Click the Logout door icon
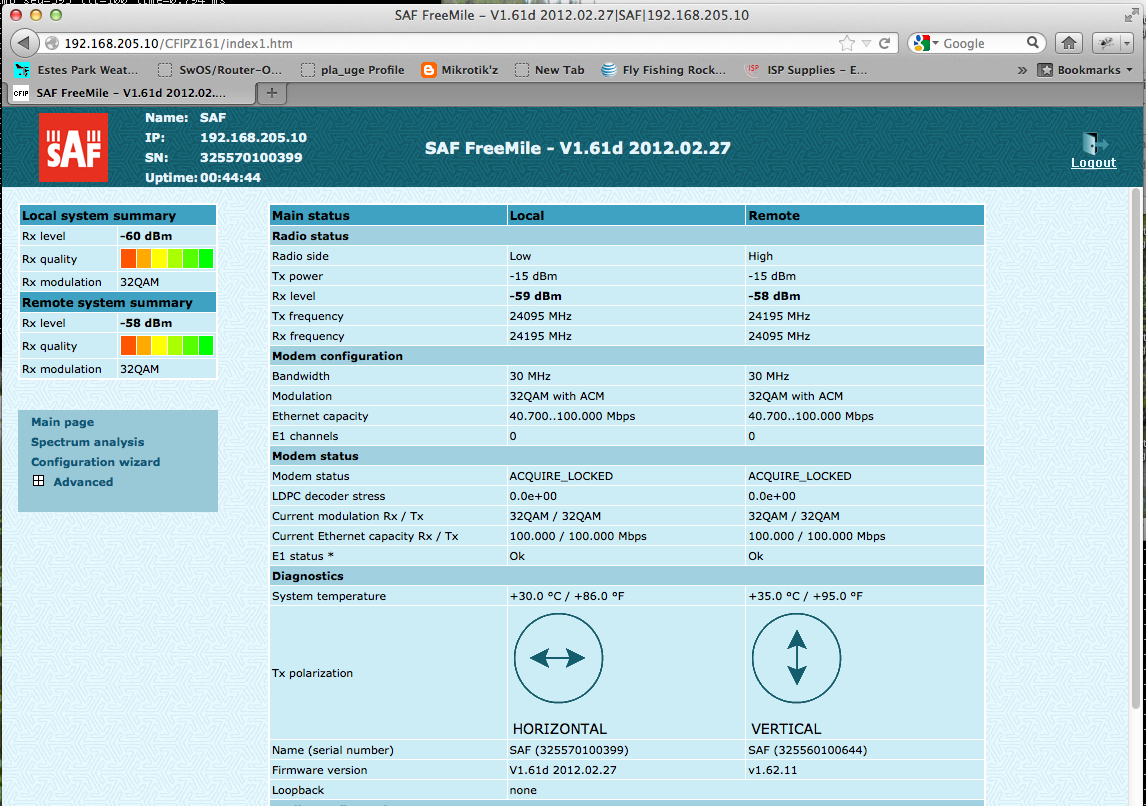This screenshot has width=1146, height=806. click(x=1094, y=143)
